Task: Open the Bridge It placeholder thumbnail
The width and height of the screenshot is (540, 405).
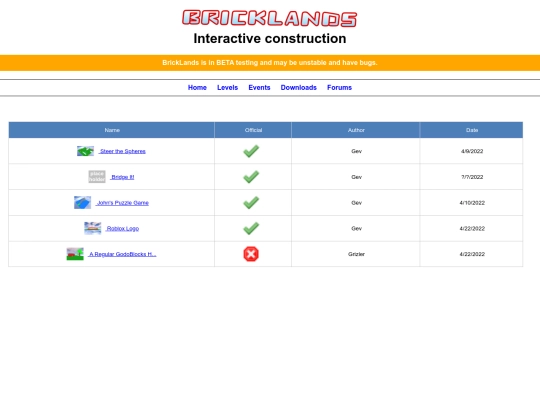Action: point(97,177)
